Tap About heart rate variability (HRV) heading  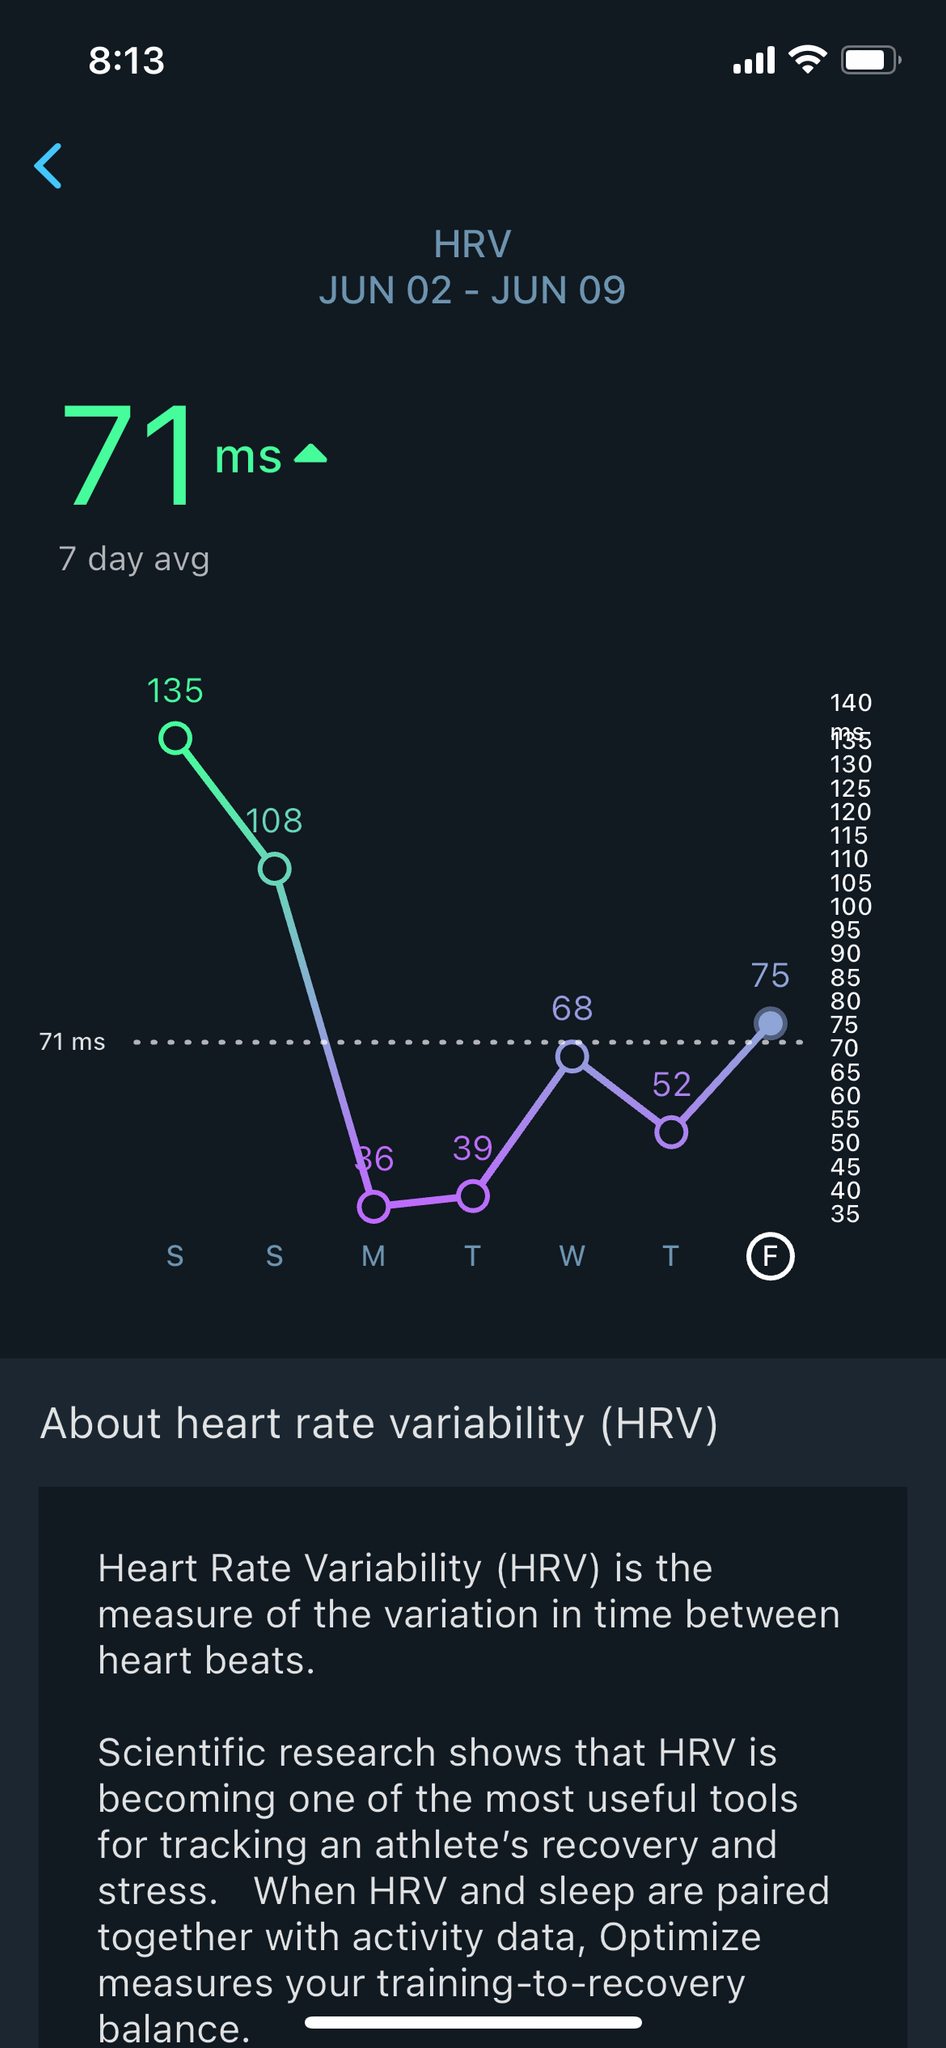(x=379, y=1423)
